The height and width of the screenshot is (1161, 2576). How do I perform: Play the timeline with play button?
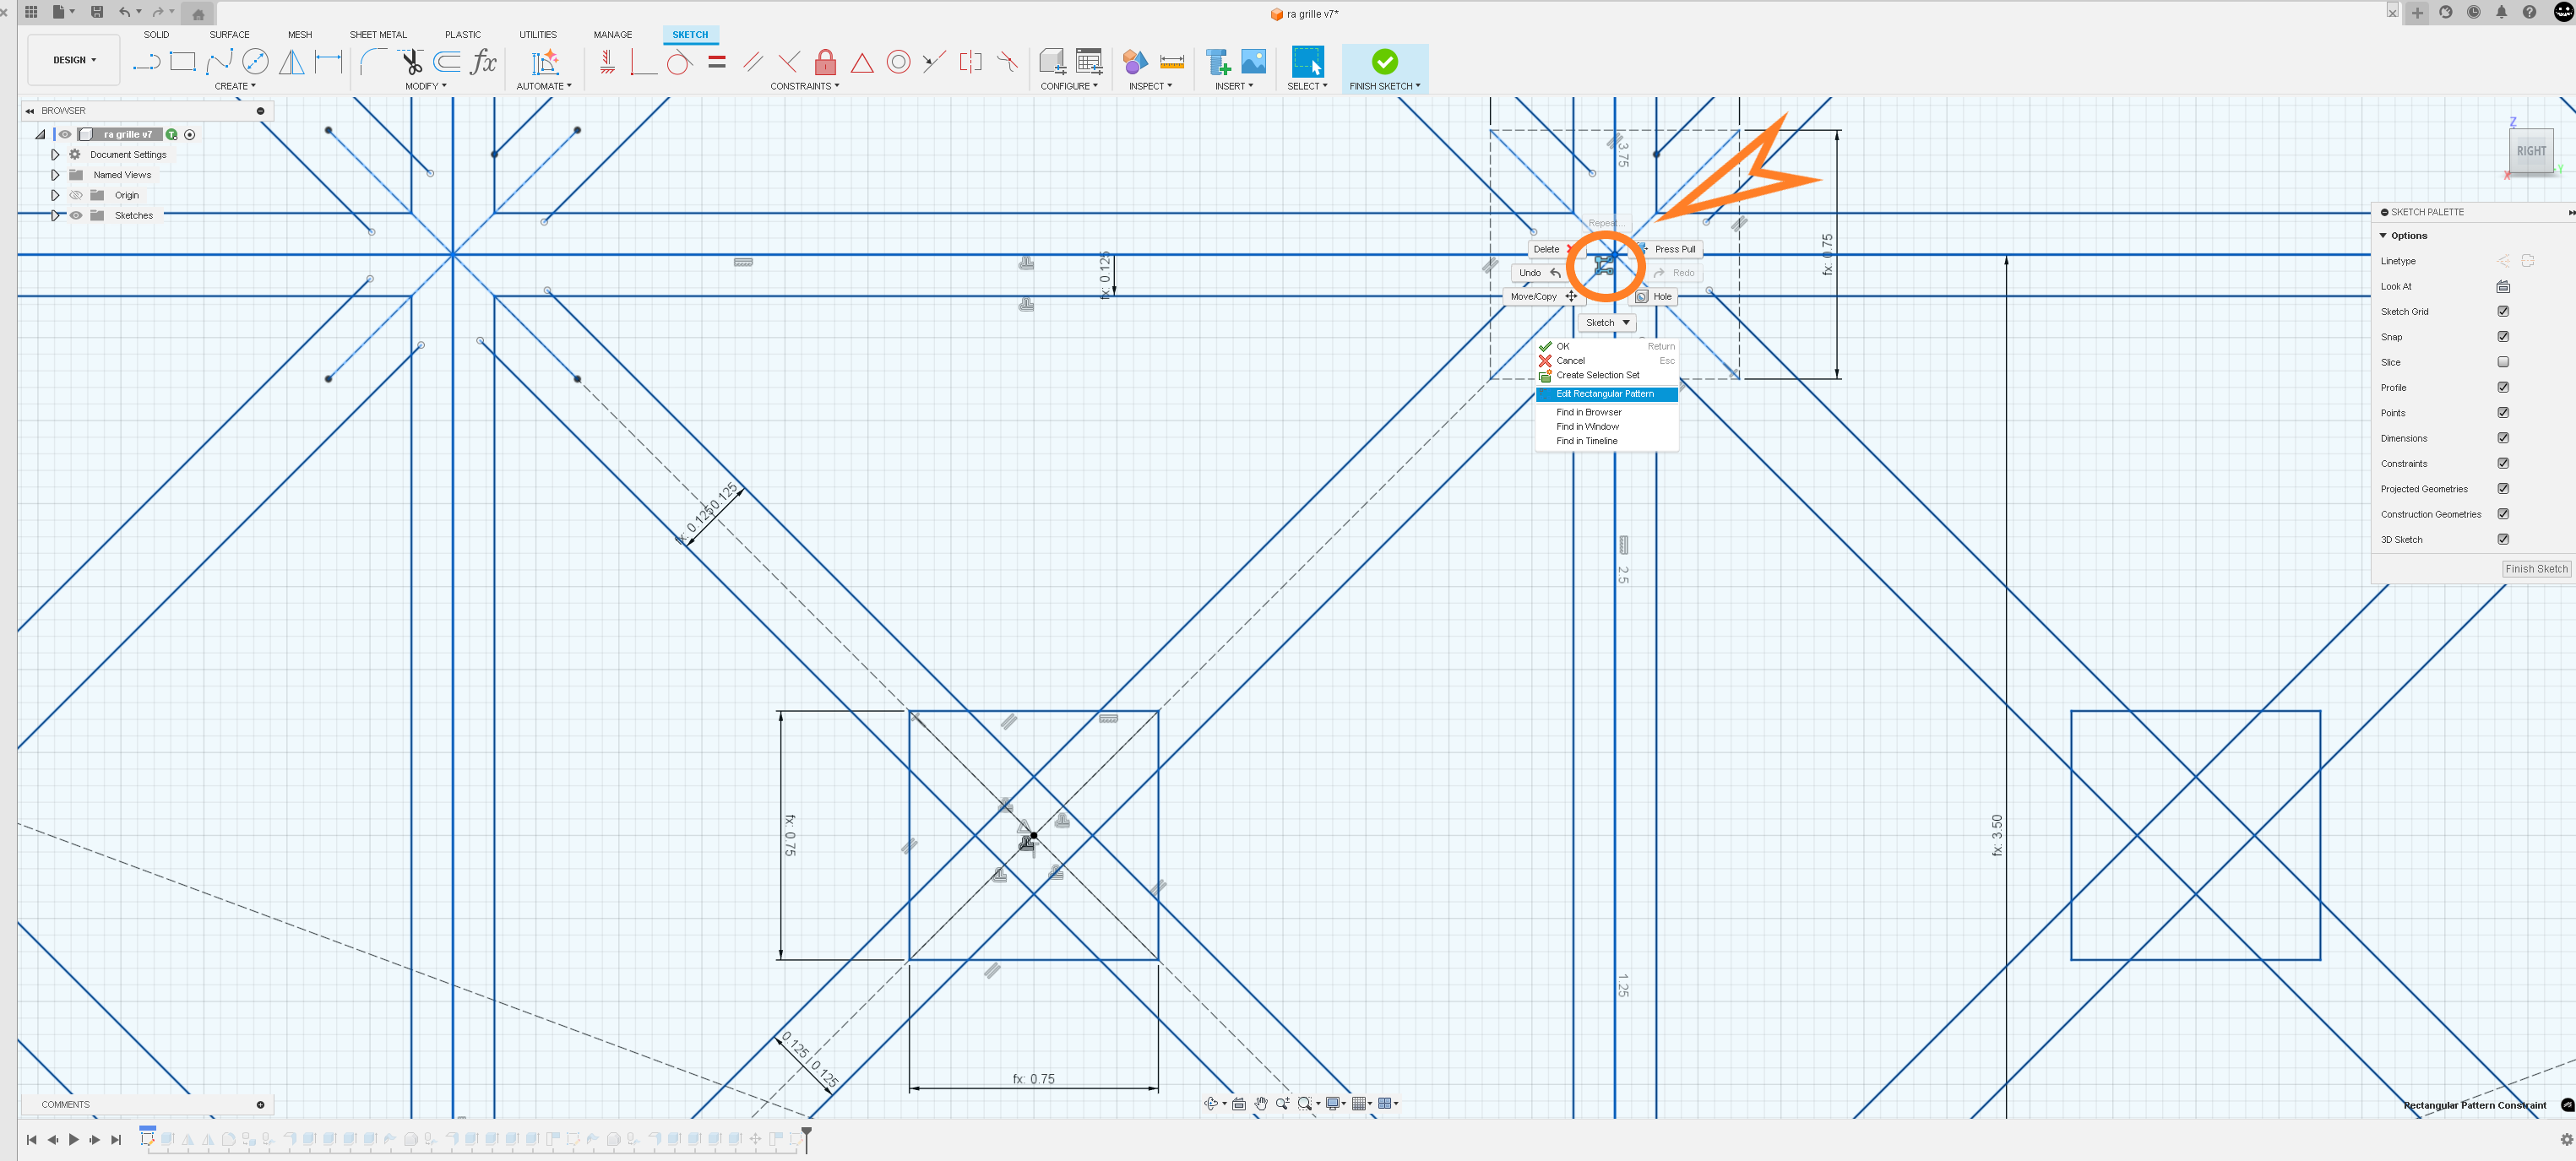(x=73, y=1139)
